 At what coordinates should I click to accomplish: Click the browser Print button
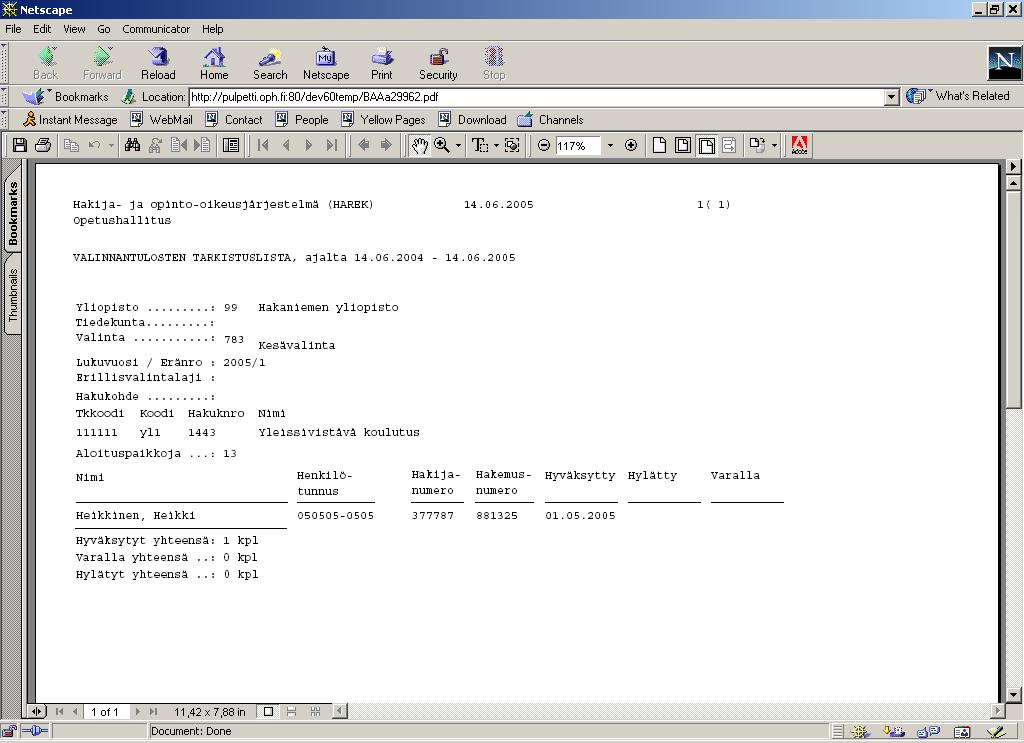pos(382,63)
